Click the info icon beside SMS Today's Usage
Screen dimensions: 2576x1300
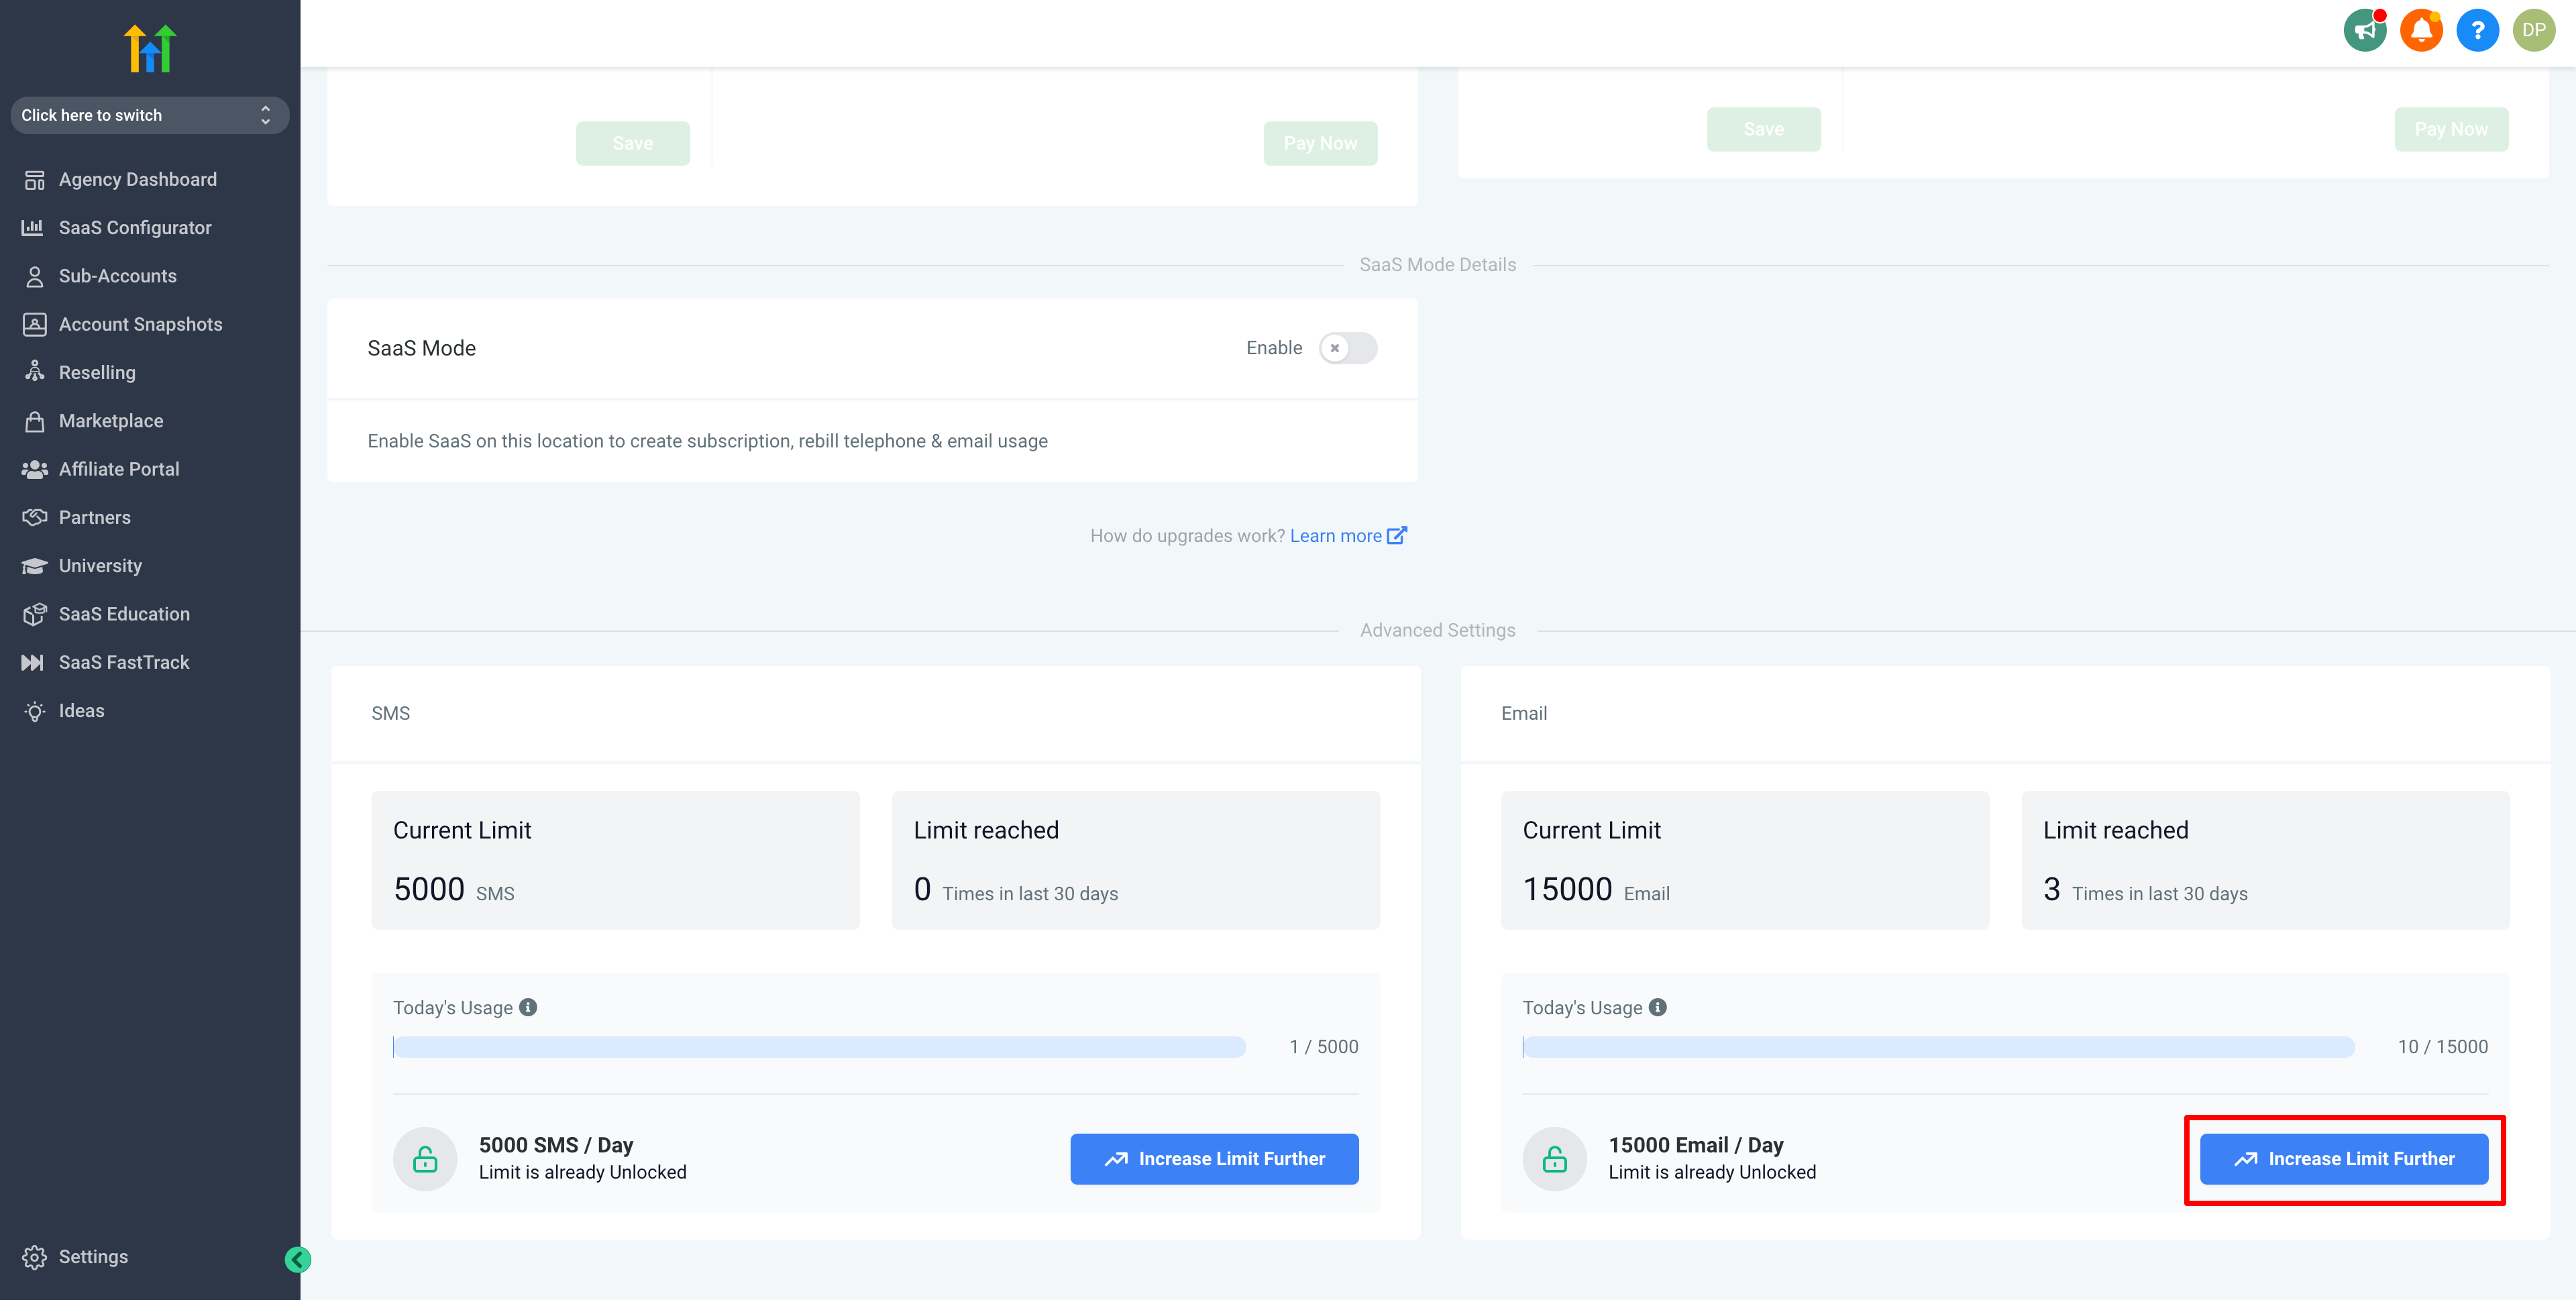[x=528, y=1007]
